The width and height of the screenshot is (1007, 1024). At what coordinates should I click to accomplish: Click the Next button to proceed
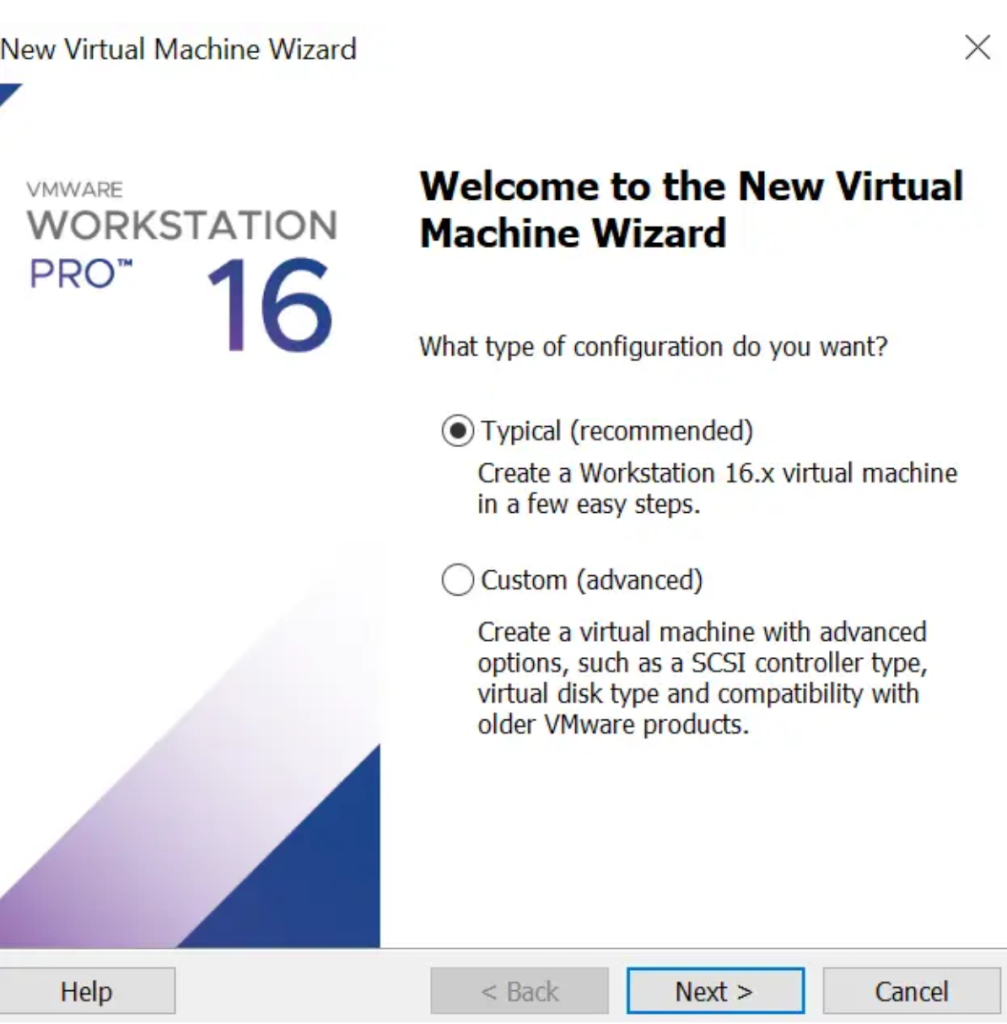714,991
